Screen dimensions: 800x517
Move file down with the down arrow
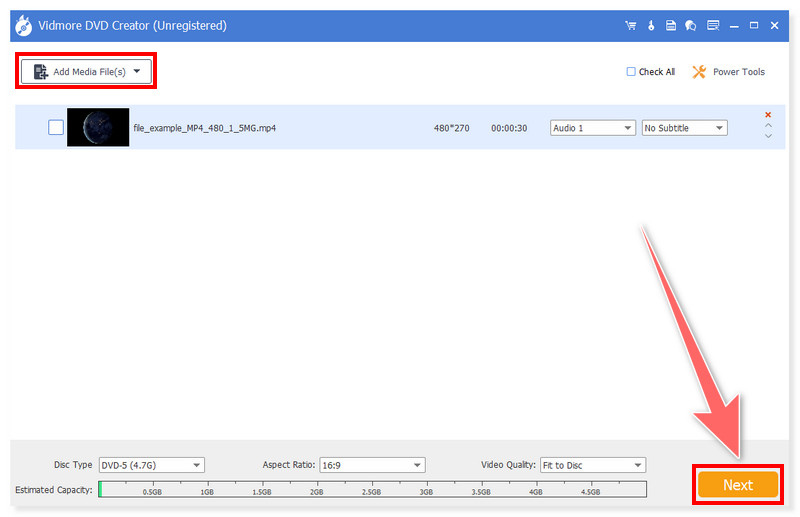tap(768, 136)
